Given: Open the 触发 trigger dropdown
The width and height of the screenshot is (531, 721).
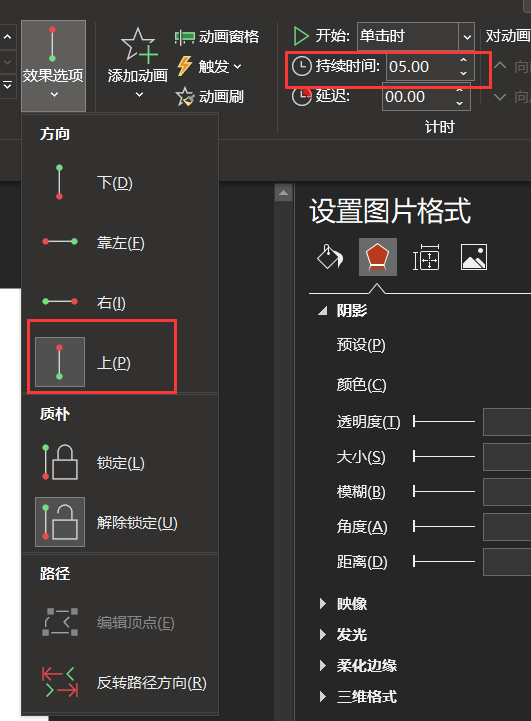Looking at the screenshot, I should [209, 67].
